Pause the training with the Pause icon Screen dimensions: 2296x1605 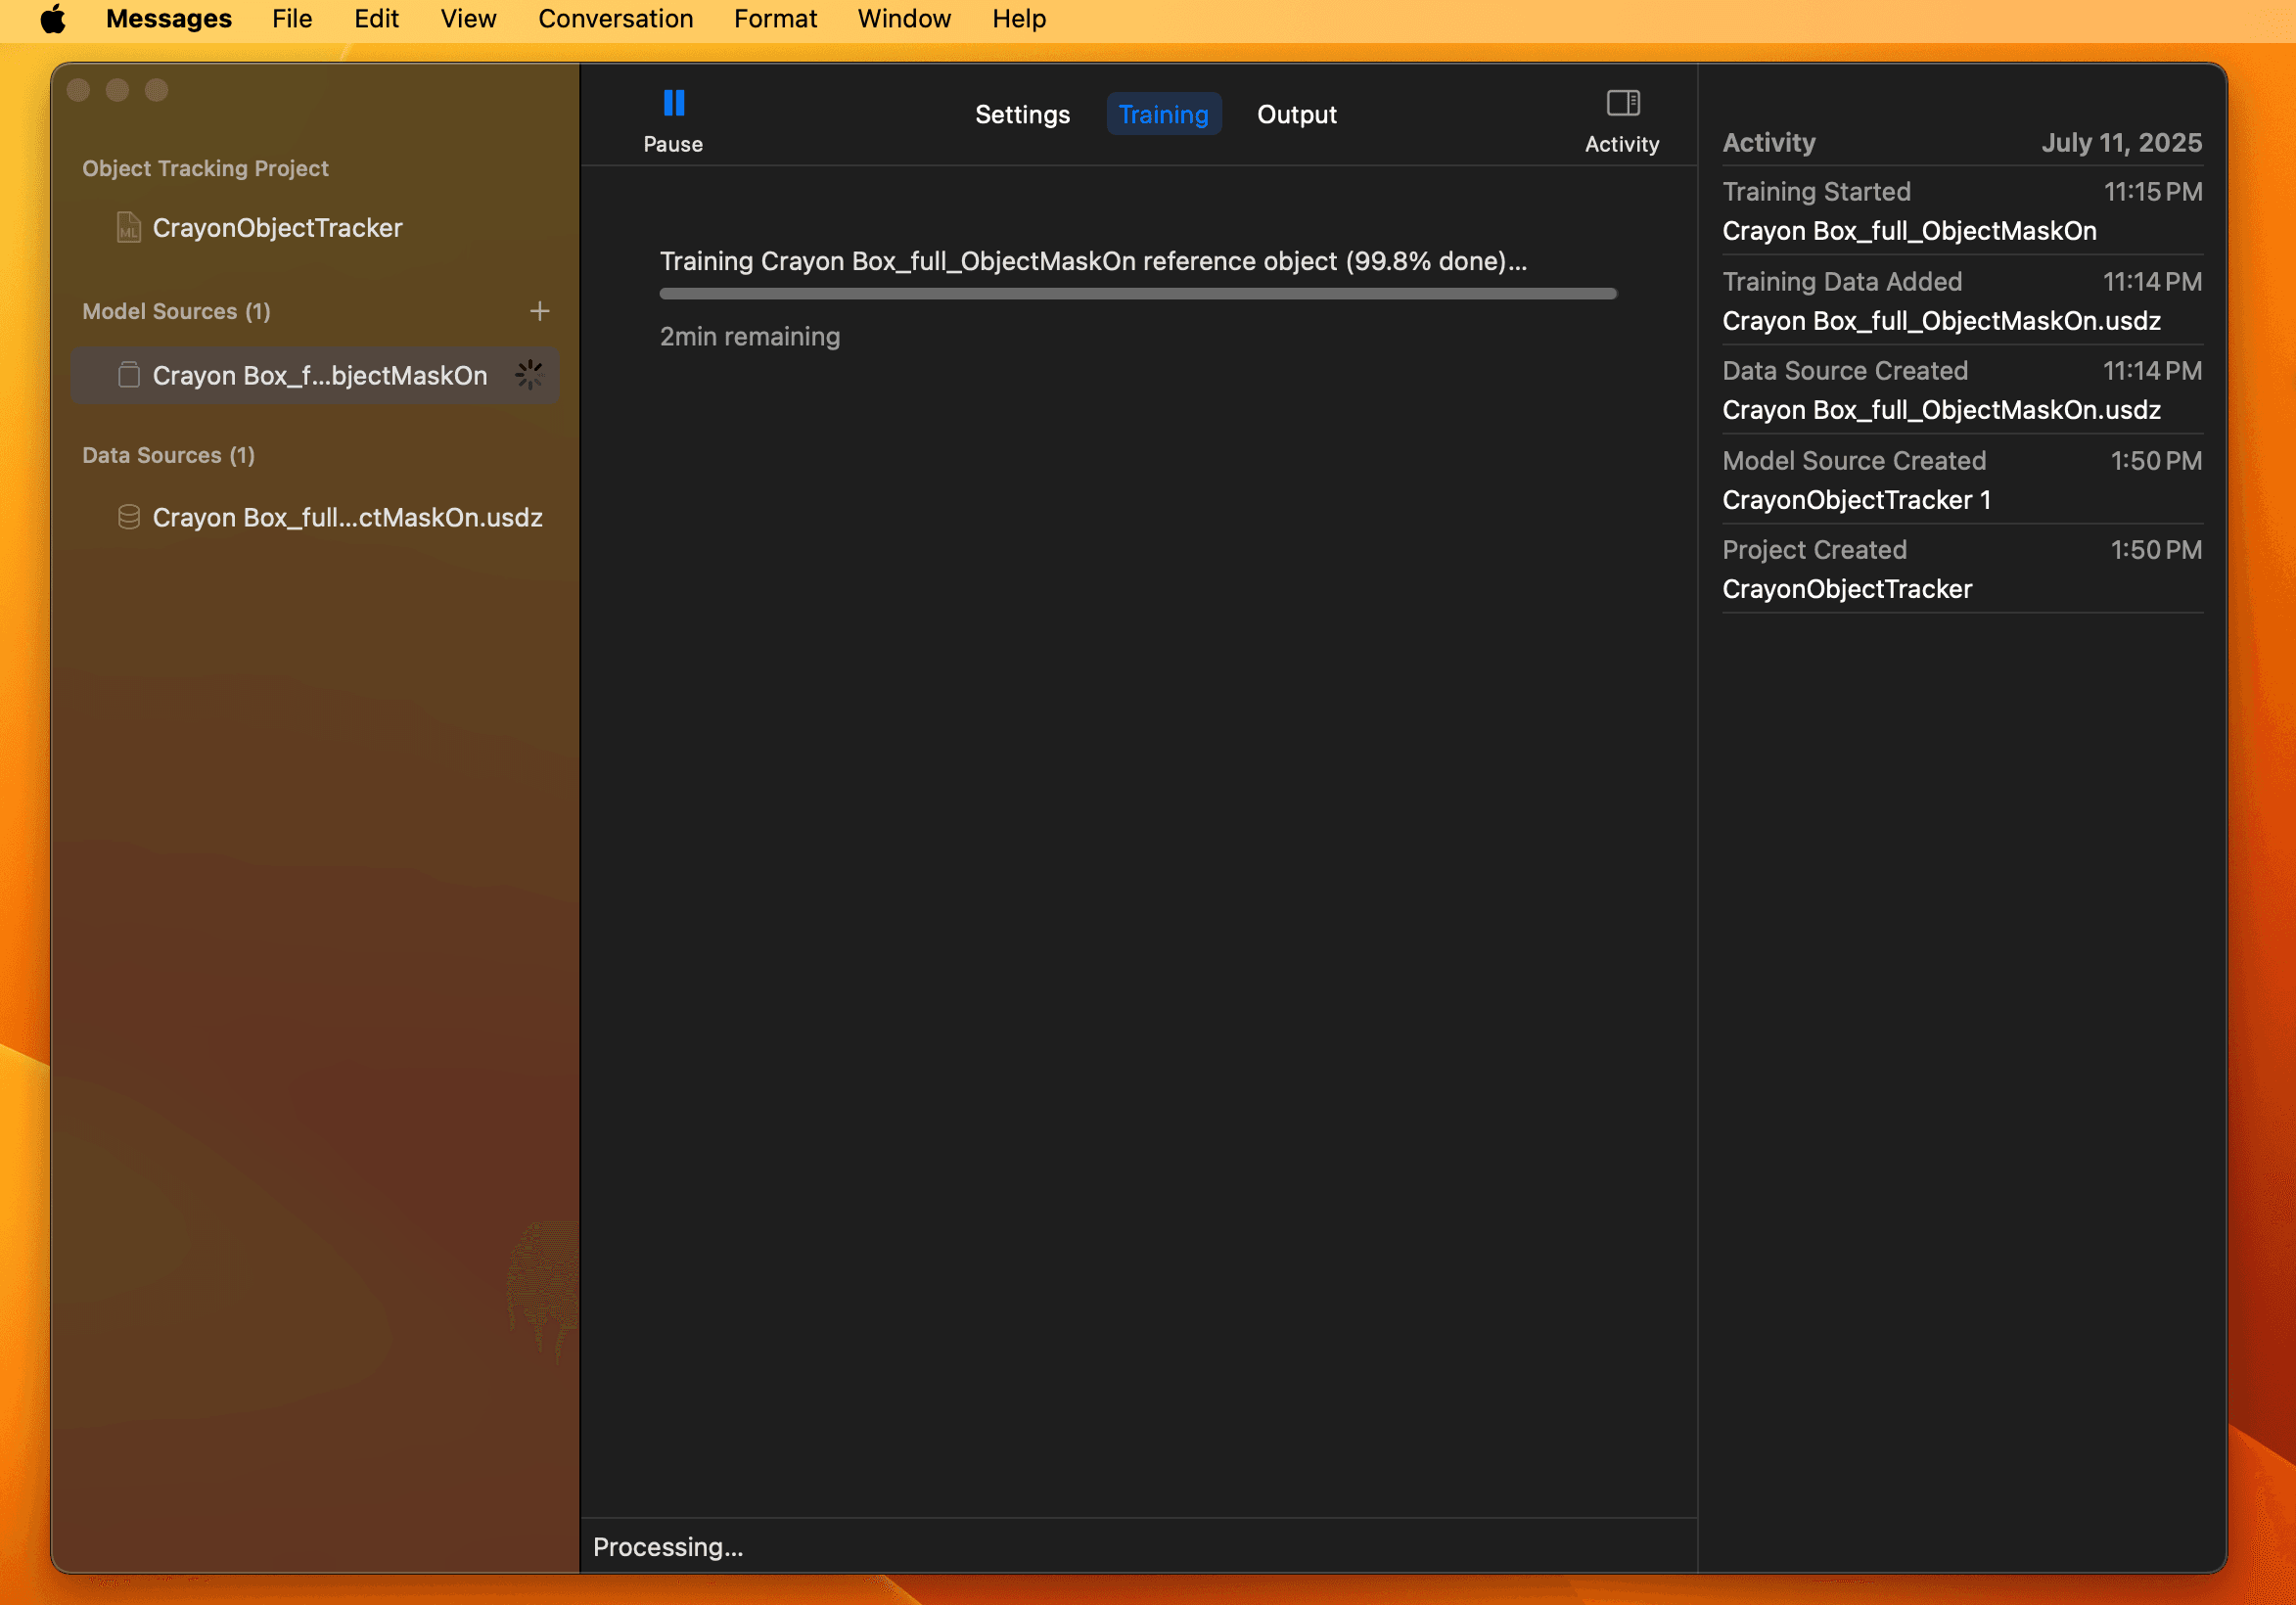pos(673,103)
